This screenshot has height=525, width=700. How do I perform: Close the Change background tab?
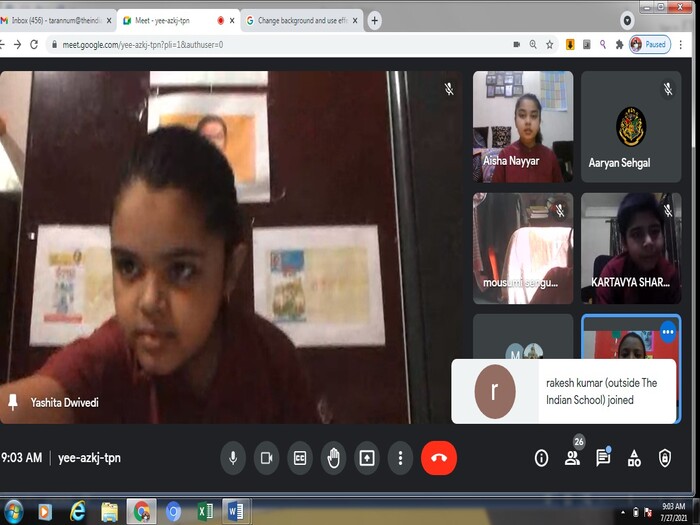pyautogui.click(x=355, y=21)
